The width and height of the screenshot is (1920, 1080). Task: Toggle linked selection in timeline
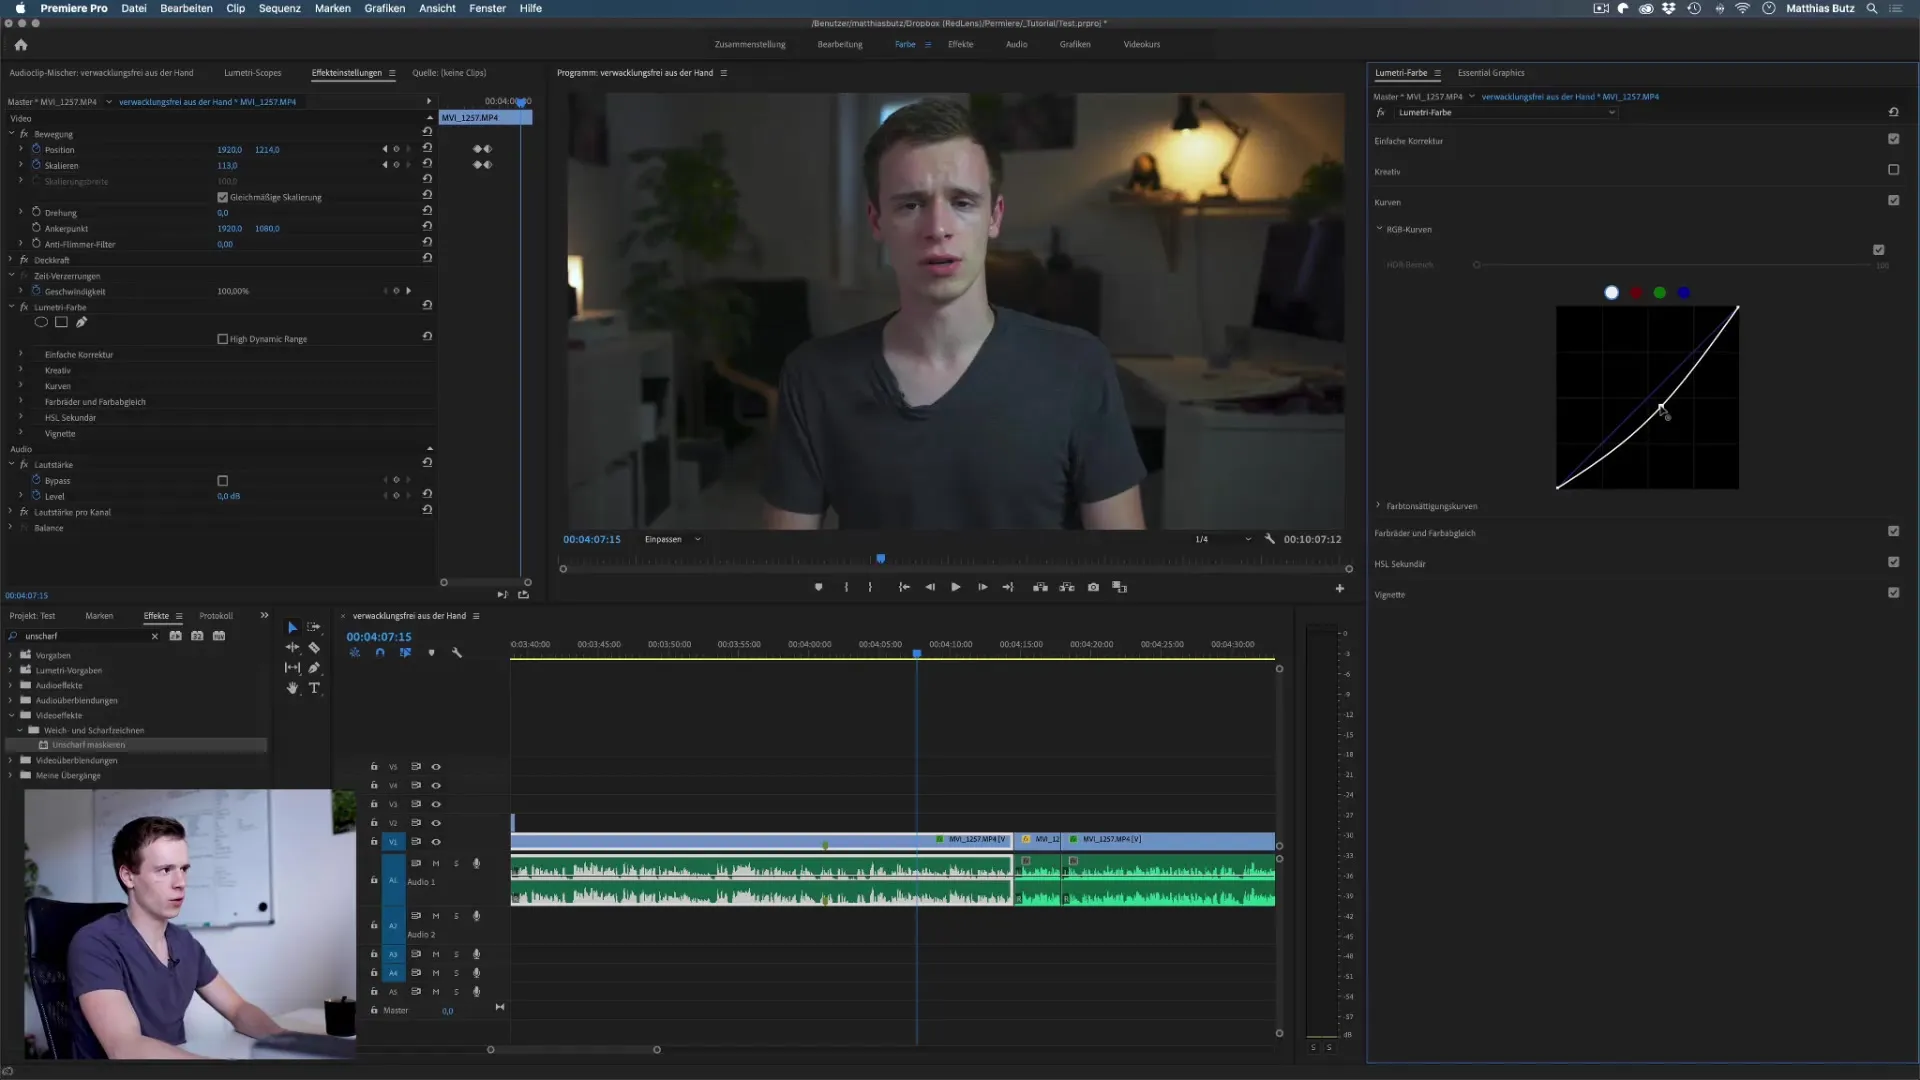405,652
